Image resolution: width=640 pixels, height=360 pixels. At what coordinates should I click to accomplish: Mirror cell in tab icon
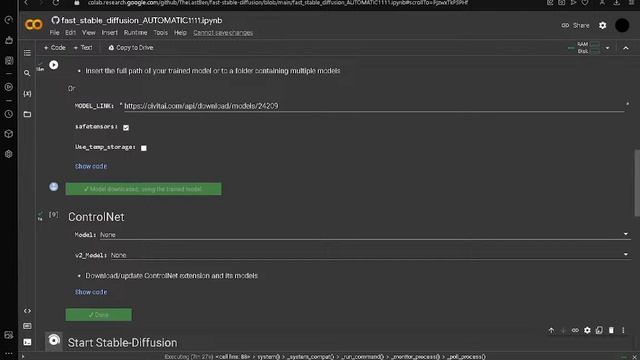[x=599, y=330]
